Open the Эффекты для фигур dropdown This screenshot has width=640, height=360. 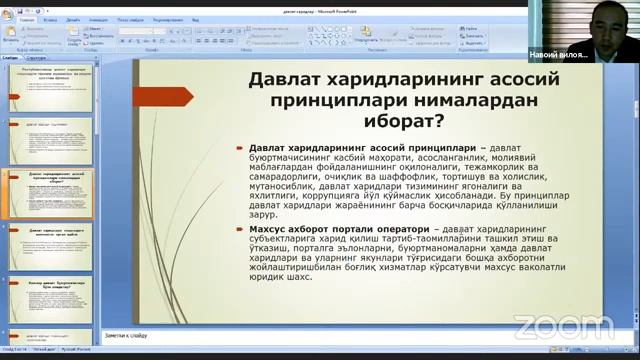point(431,43)
